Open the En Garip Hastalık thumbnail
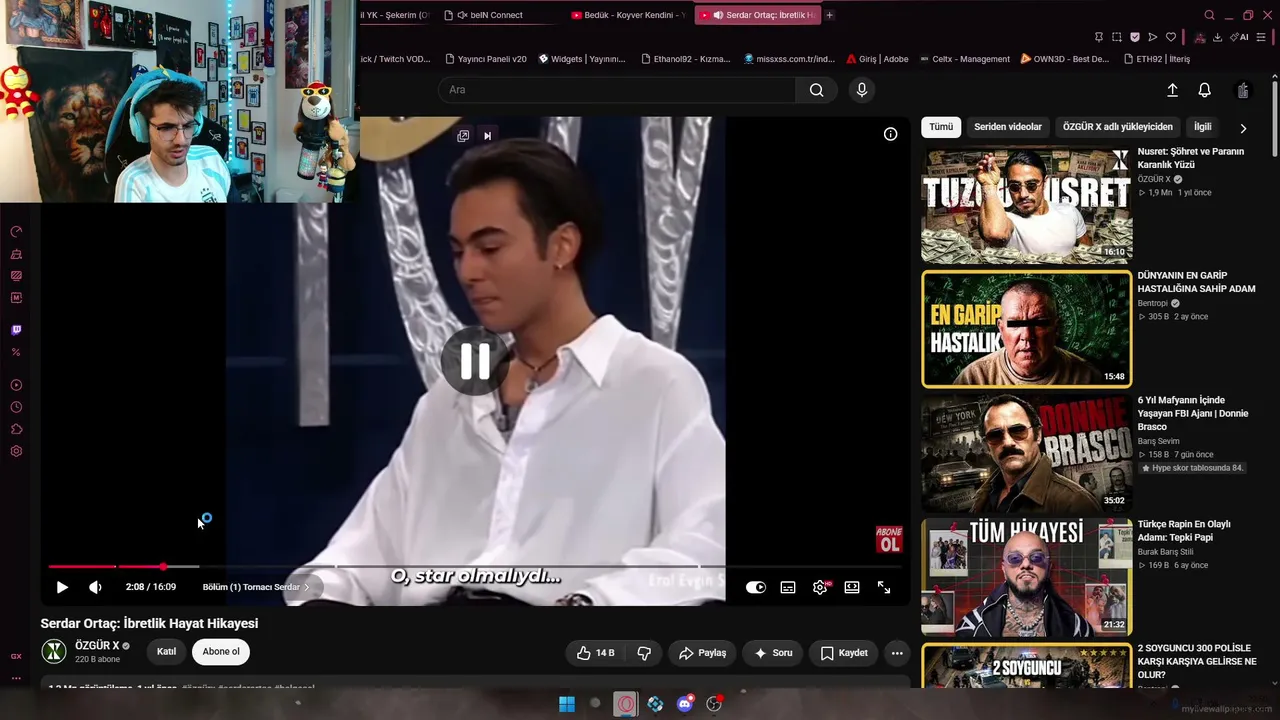This screenshot has height=720, width=1280. tap(1026, 329)
